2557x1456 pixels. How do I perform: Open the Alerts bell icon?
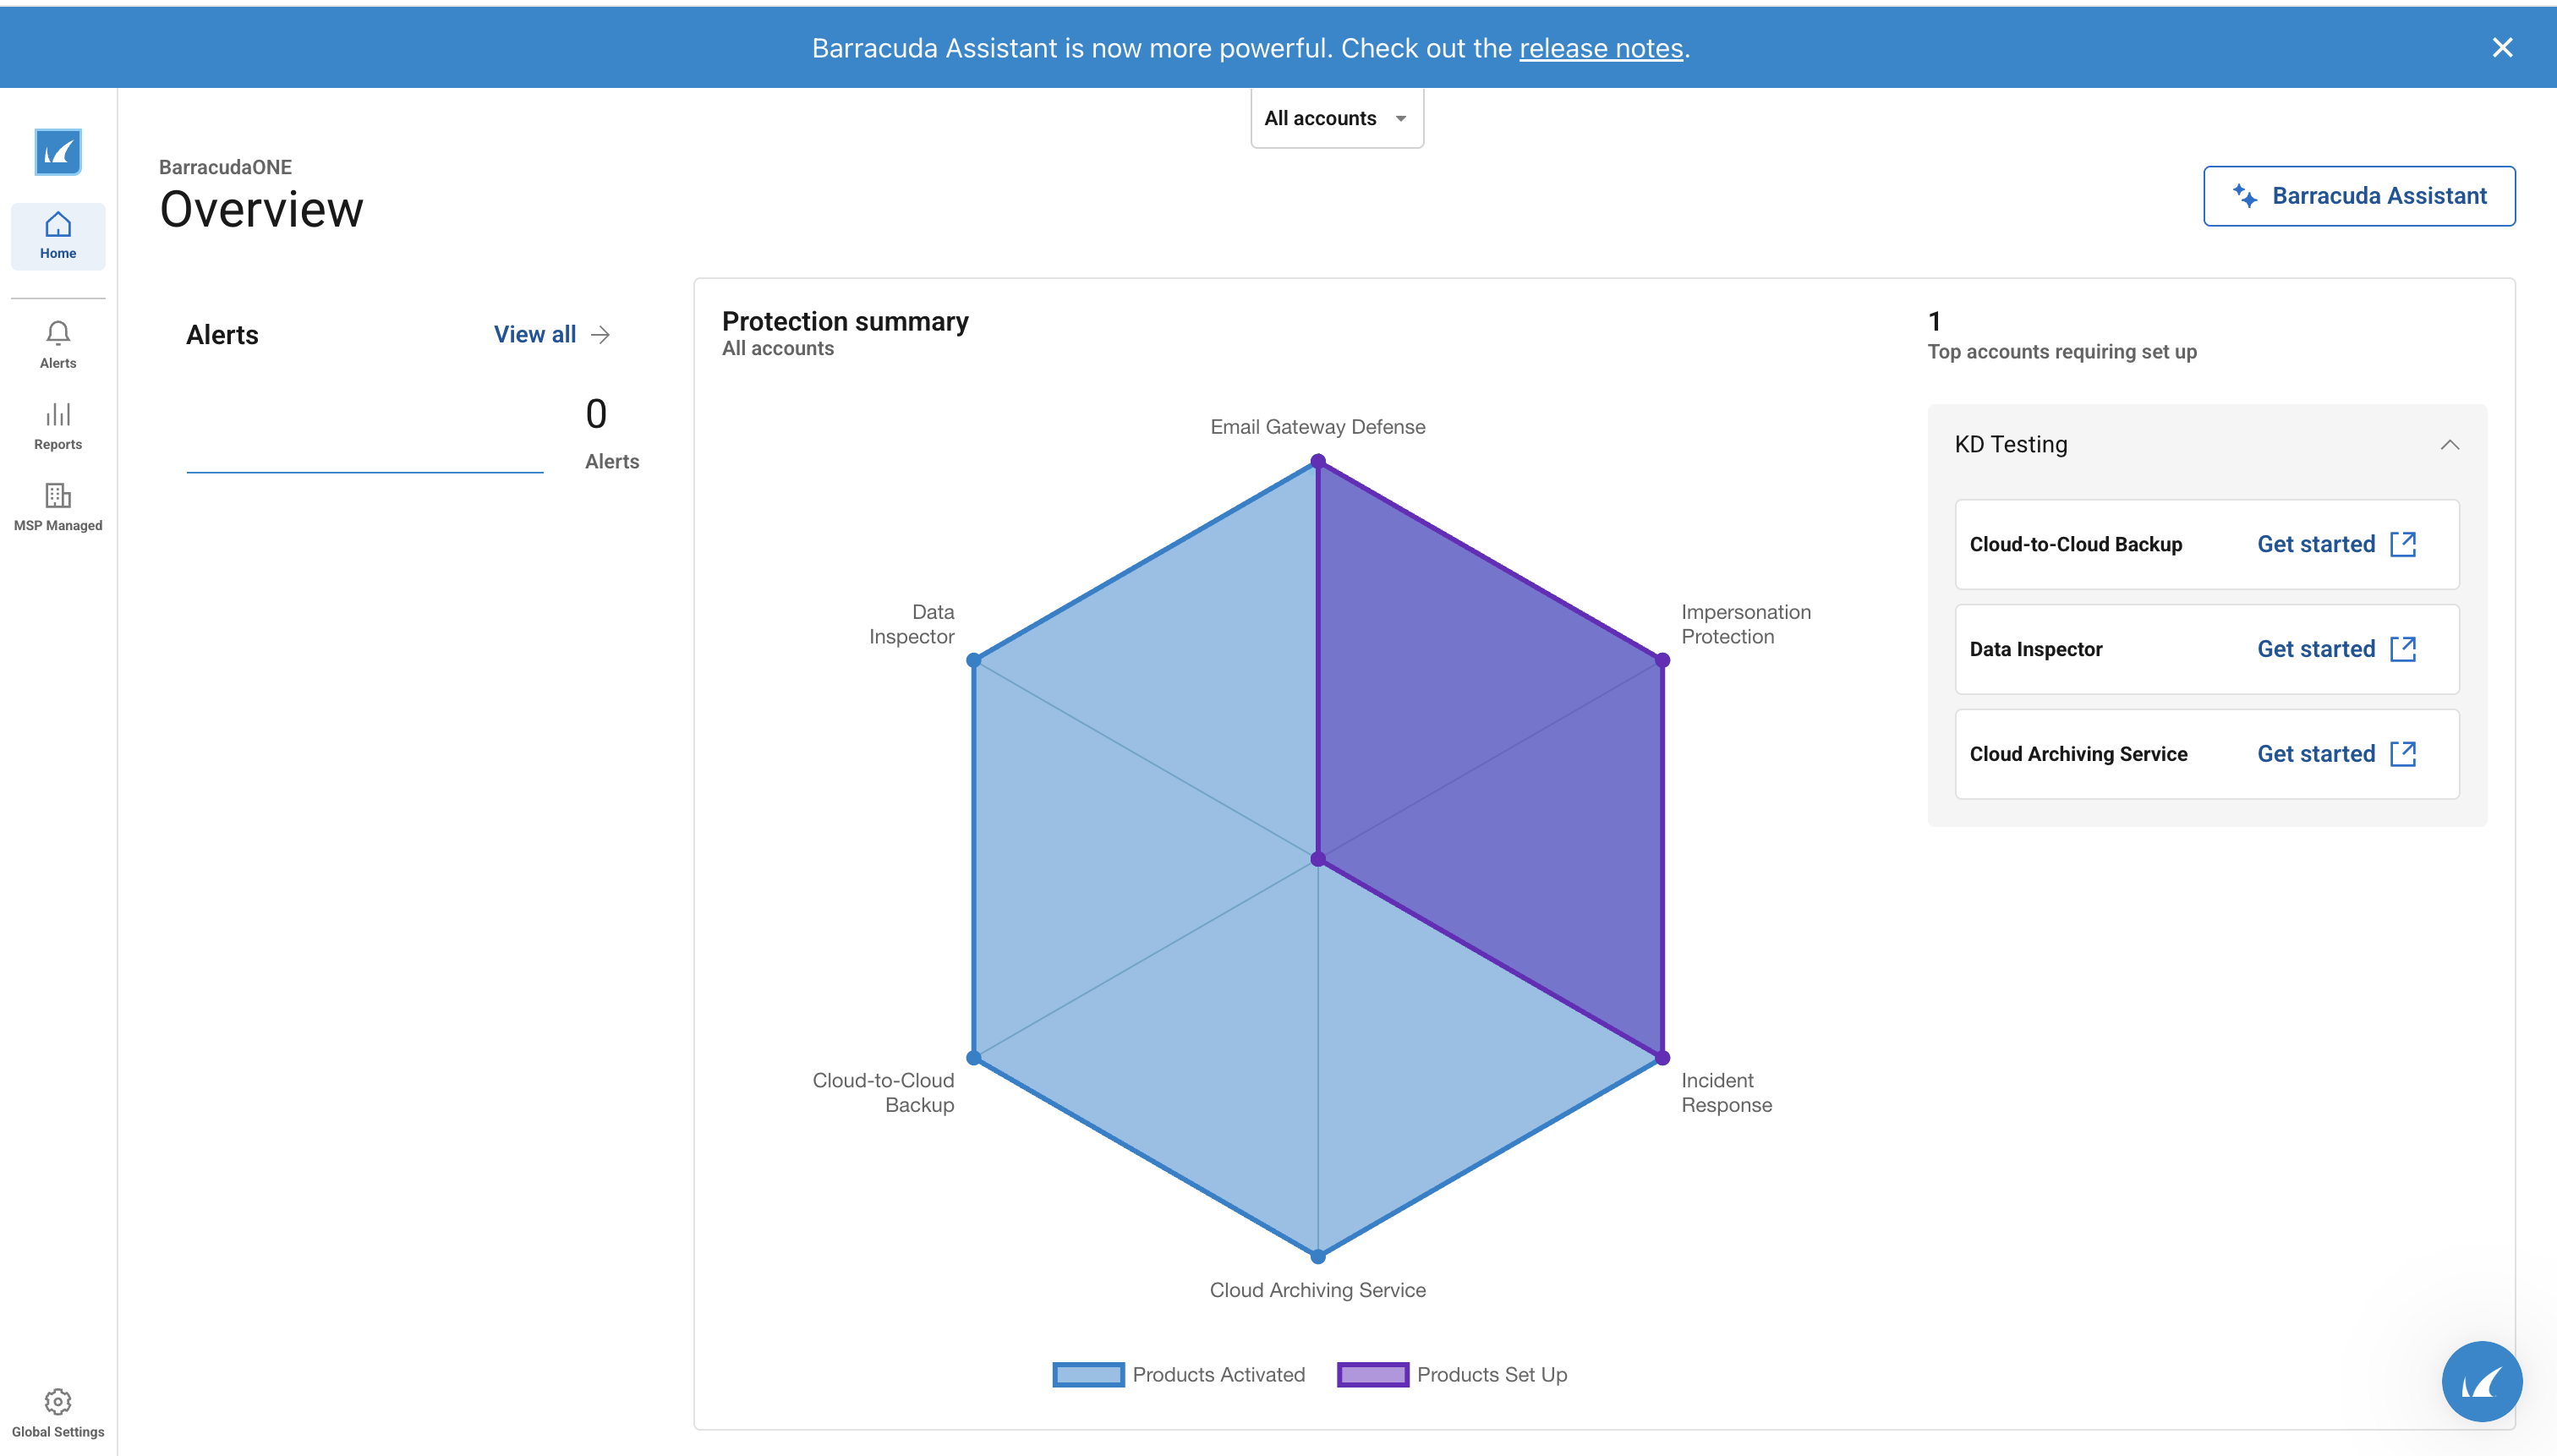[58, 333]
